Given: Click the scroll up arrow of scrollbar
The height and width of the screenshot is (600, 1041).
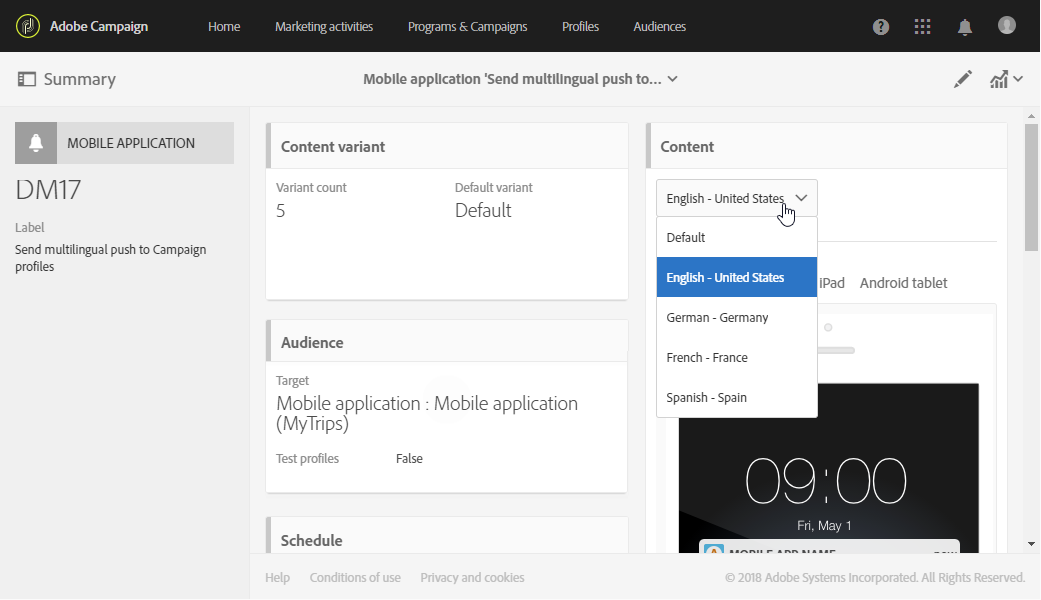Looking at the screenshot, I should 1031,115.
